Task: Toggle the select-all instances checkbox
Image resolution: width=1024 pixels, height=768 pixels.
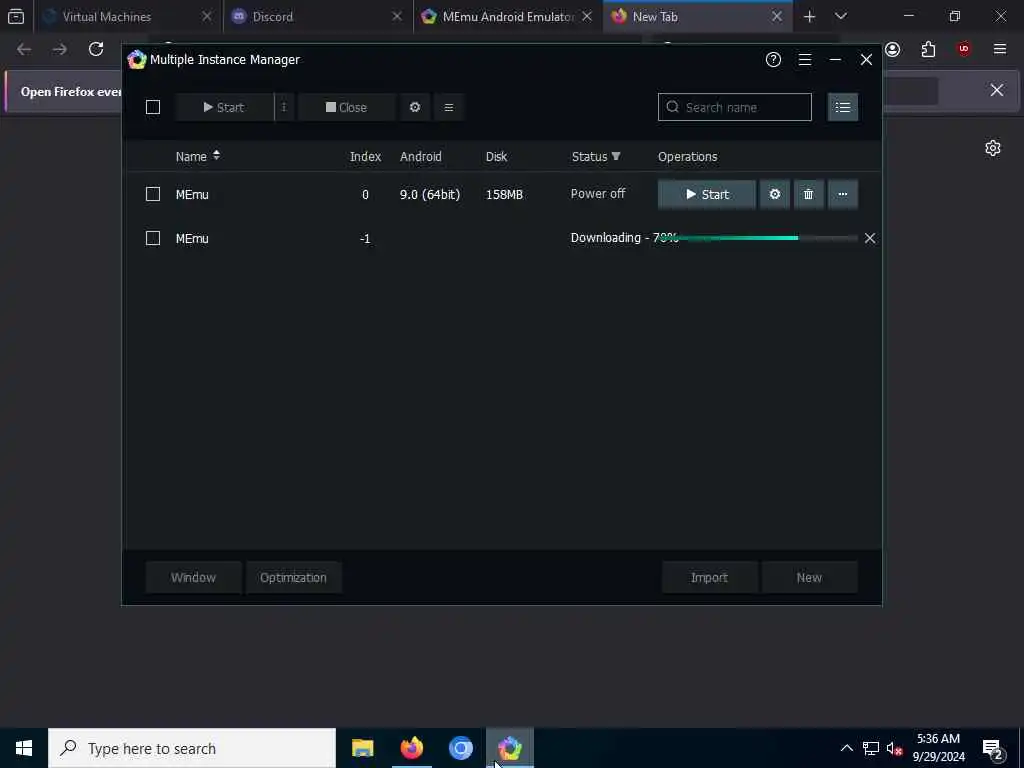Action: tap(153, 107)
